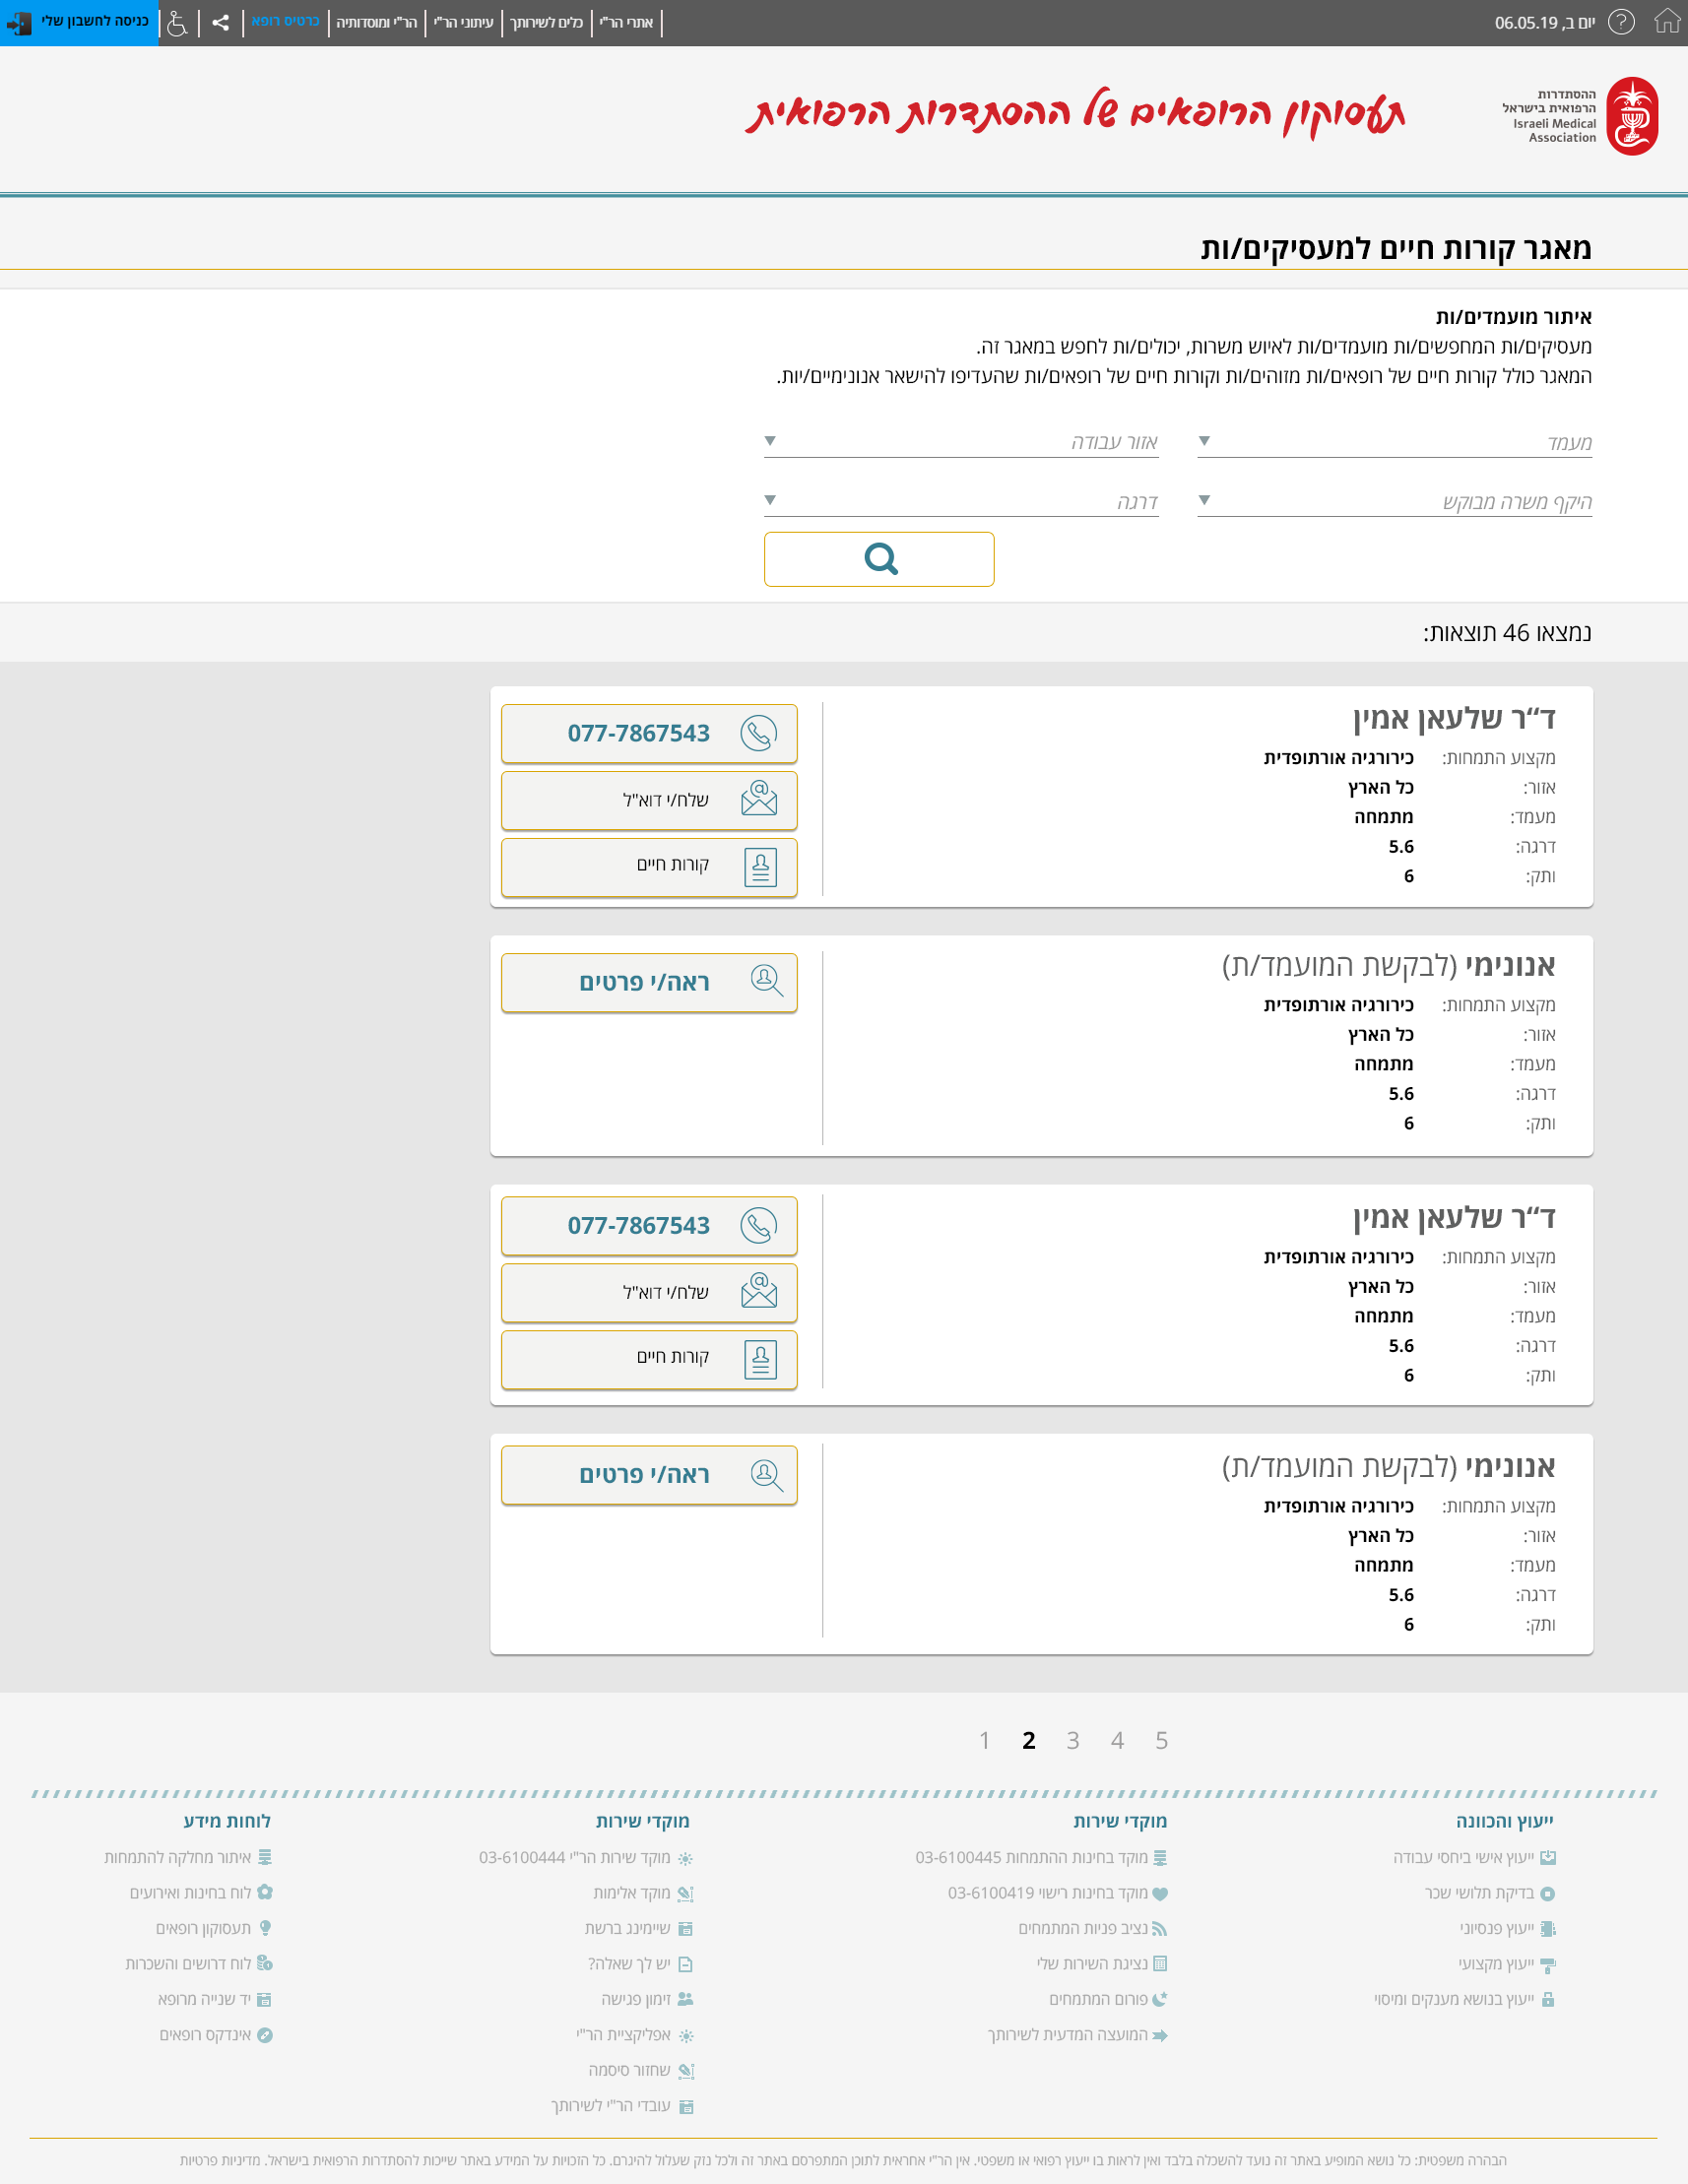Click the document icon beside יש לך שאלה?
This screenshot has width=1688, height=2184.
click(685, 1964)
